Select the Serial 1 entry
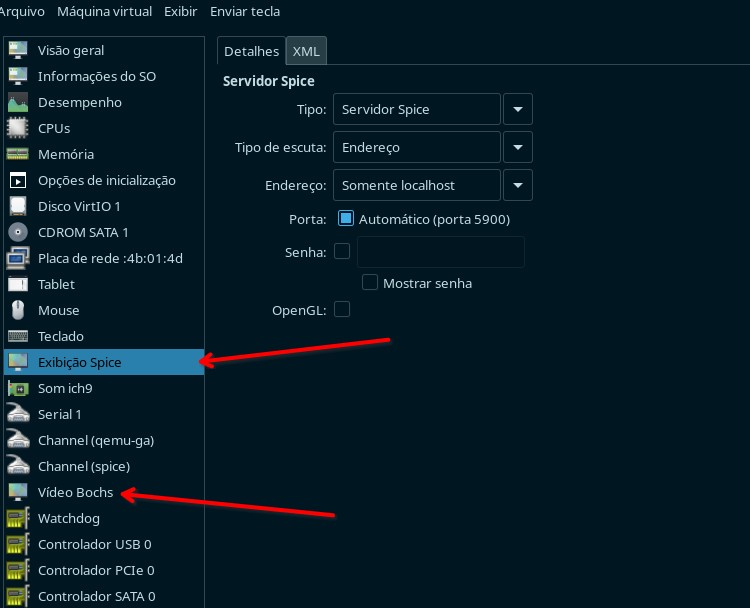The height and width of the screenshot is (608, 750). click(104, 414)
